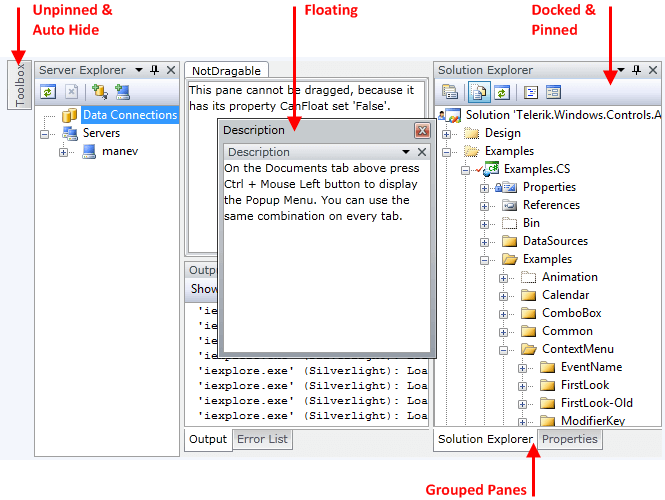Expand the Animation folder
665x500 pixels.
pos(503,279)
